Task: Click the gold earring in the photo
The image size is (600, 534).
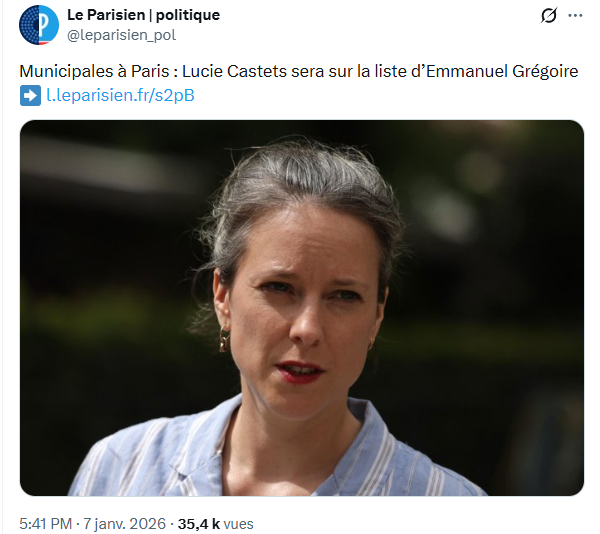Action: (x=224, y=339)
